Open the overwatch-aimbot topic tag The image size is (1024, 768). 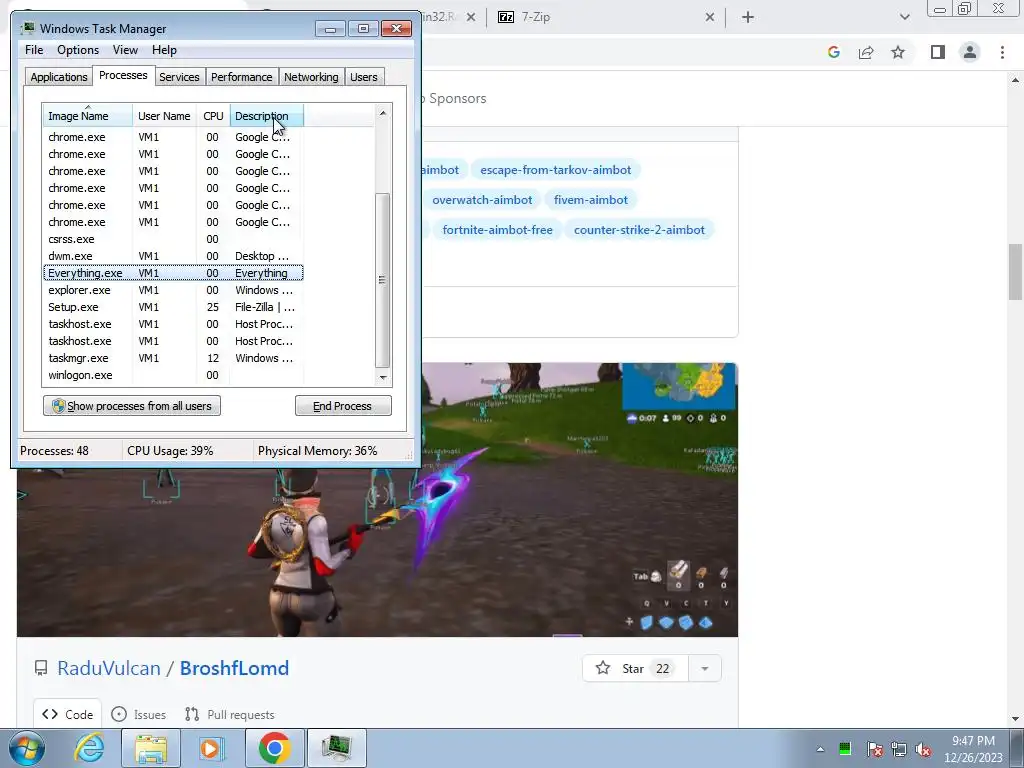point(482,200)
